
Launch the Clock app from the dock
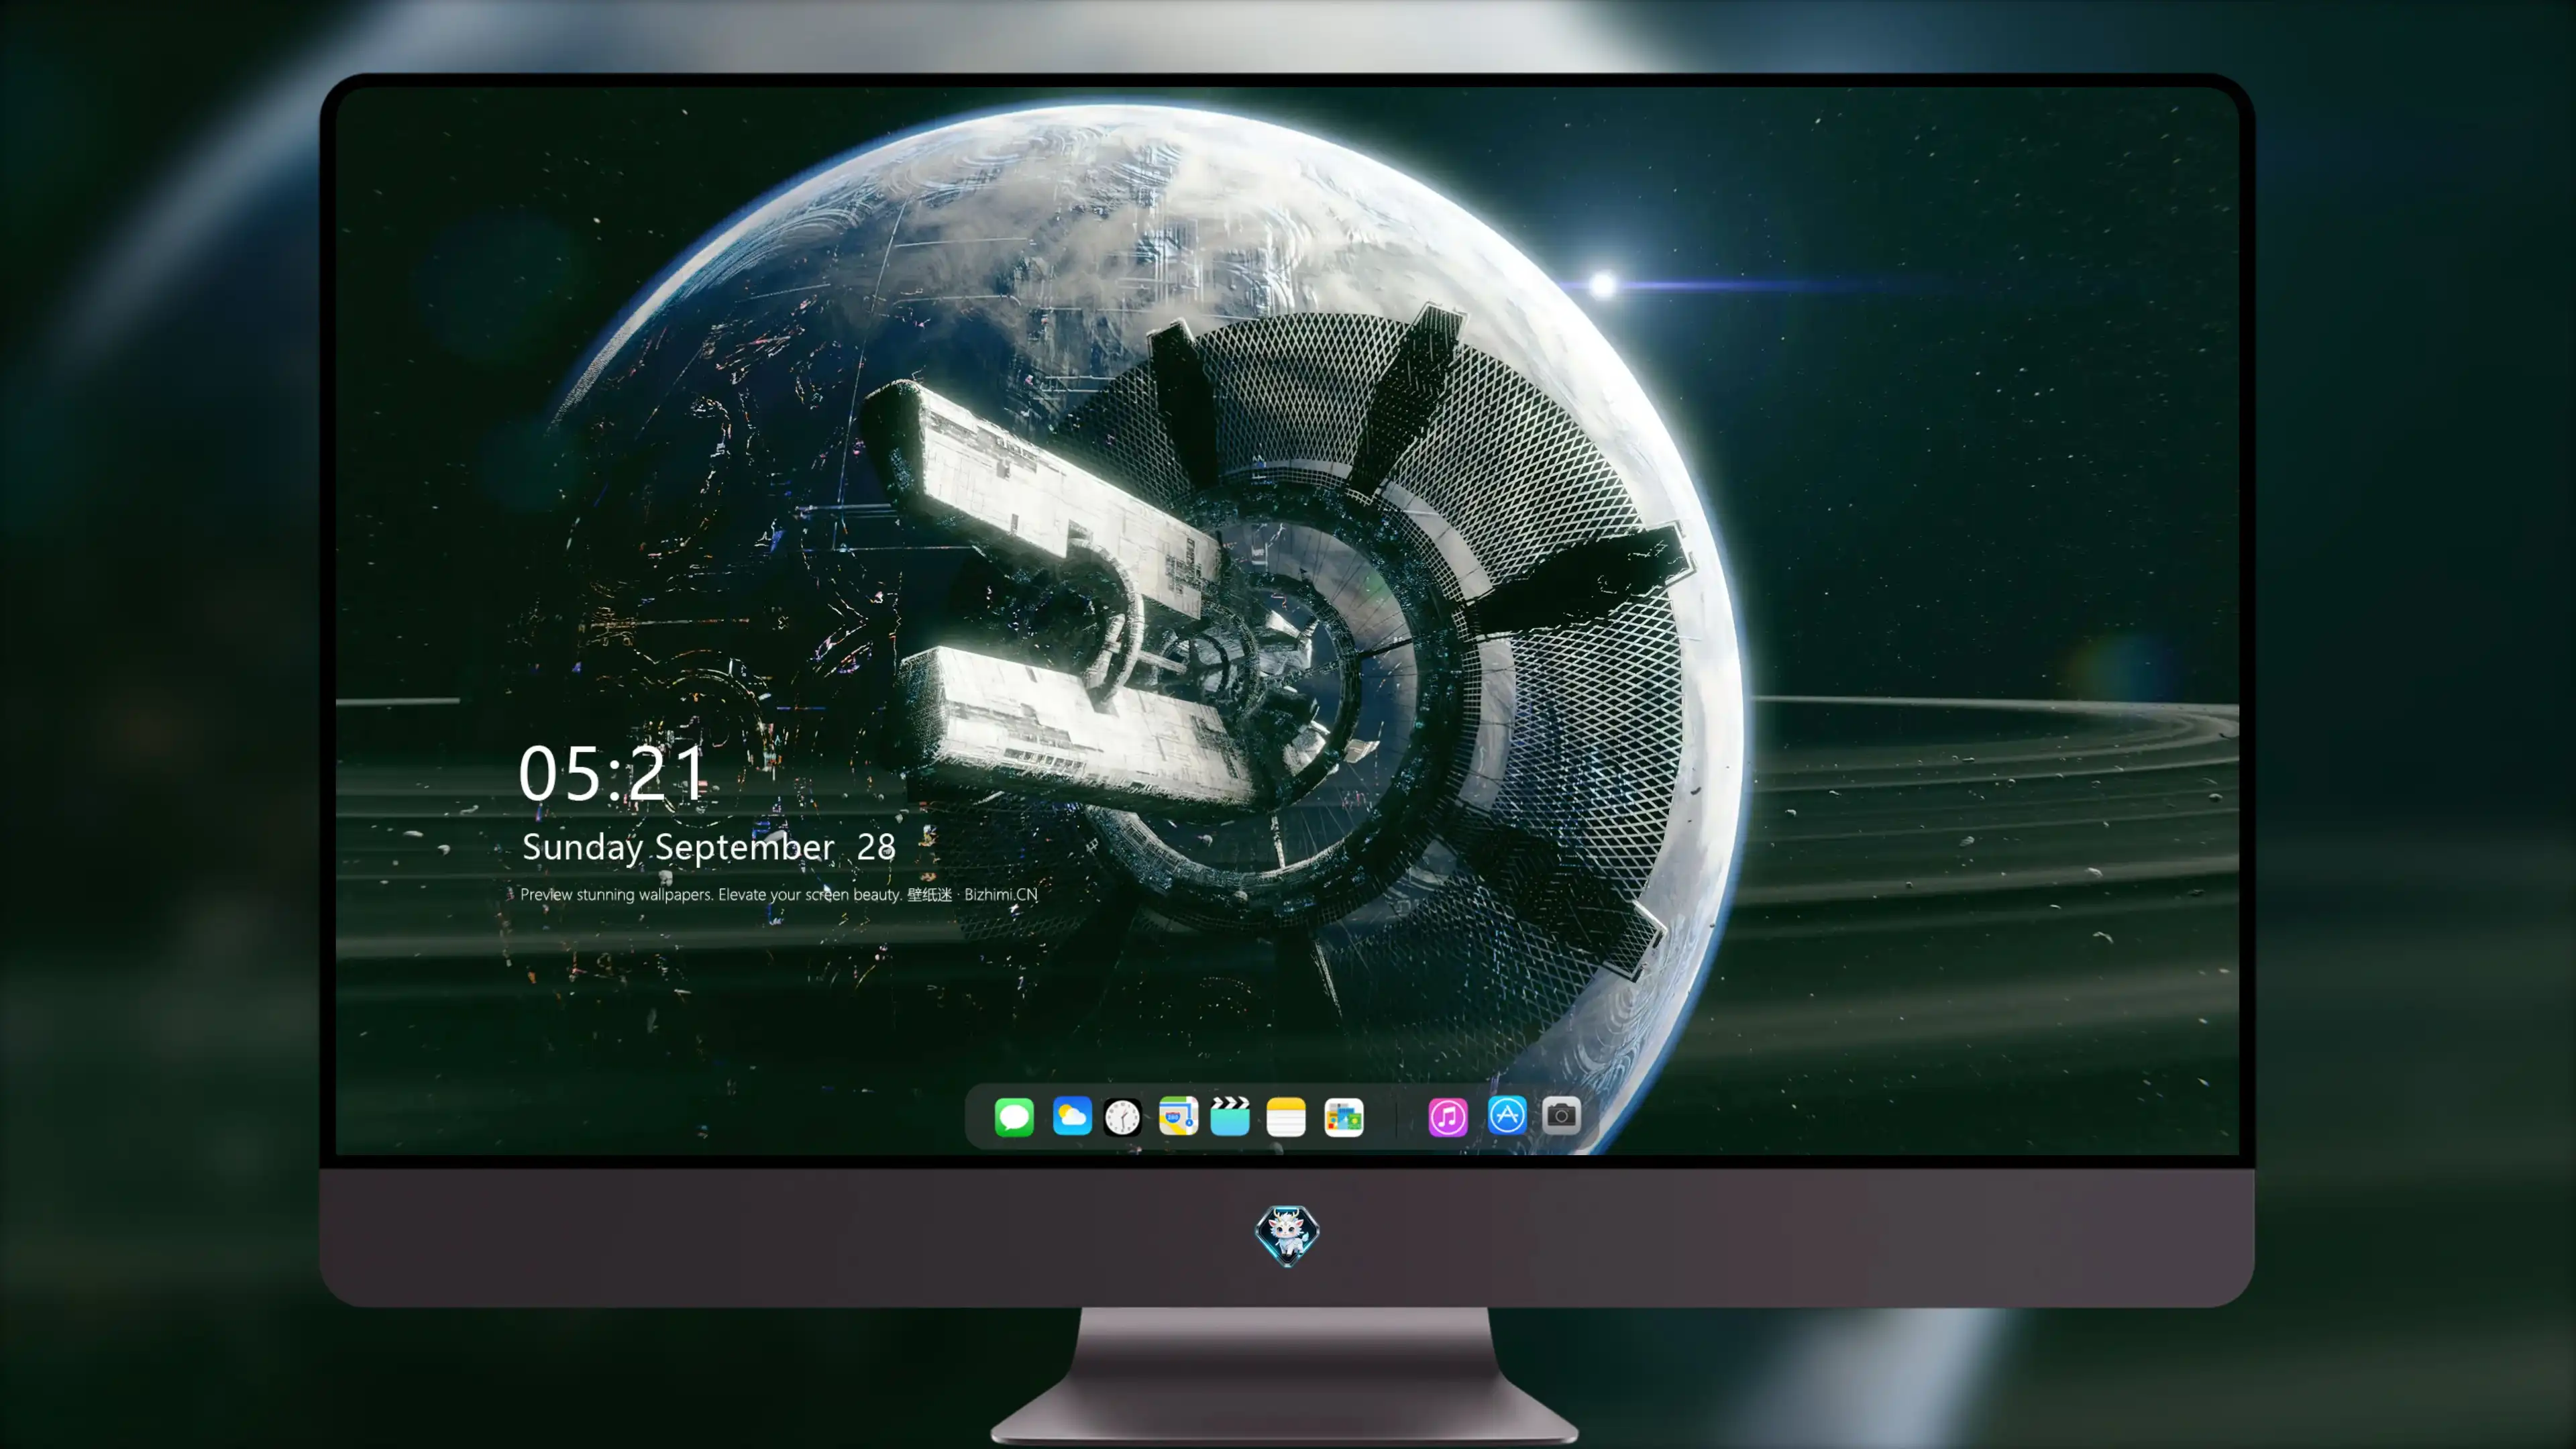coord(1122,1117)
